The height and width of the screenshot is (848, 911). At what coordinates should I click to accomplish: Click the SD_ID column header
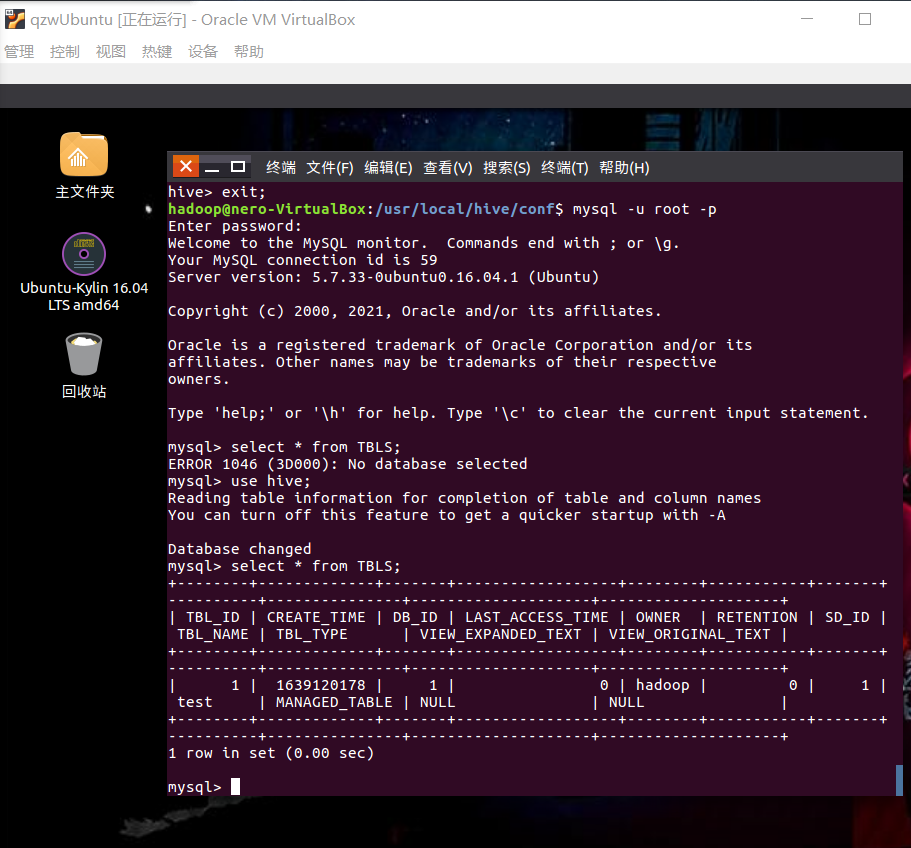847,617
